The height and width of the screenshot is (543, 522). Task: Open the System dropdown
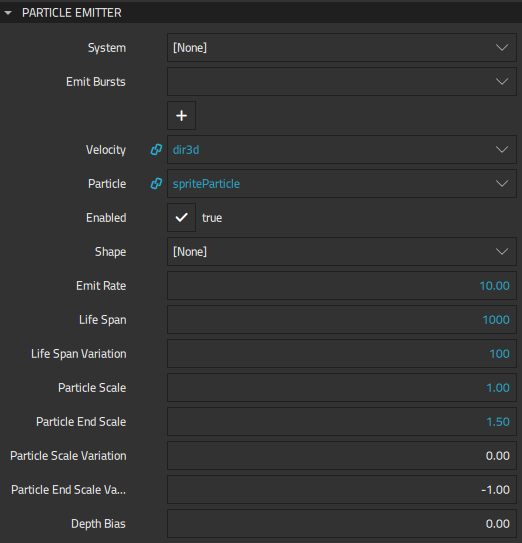coord(342,47)
